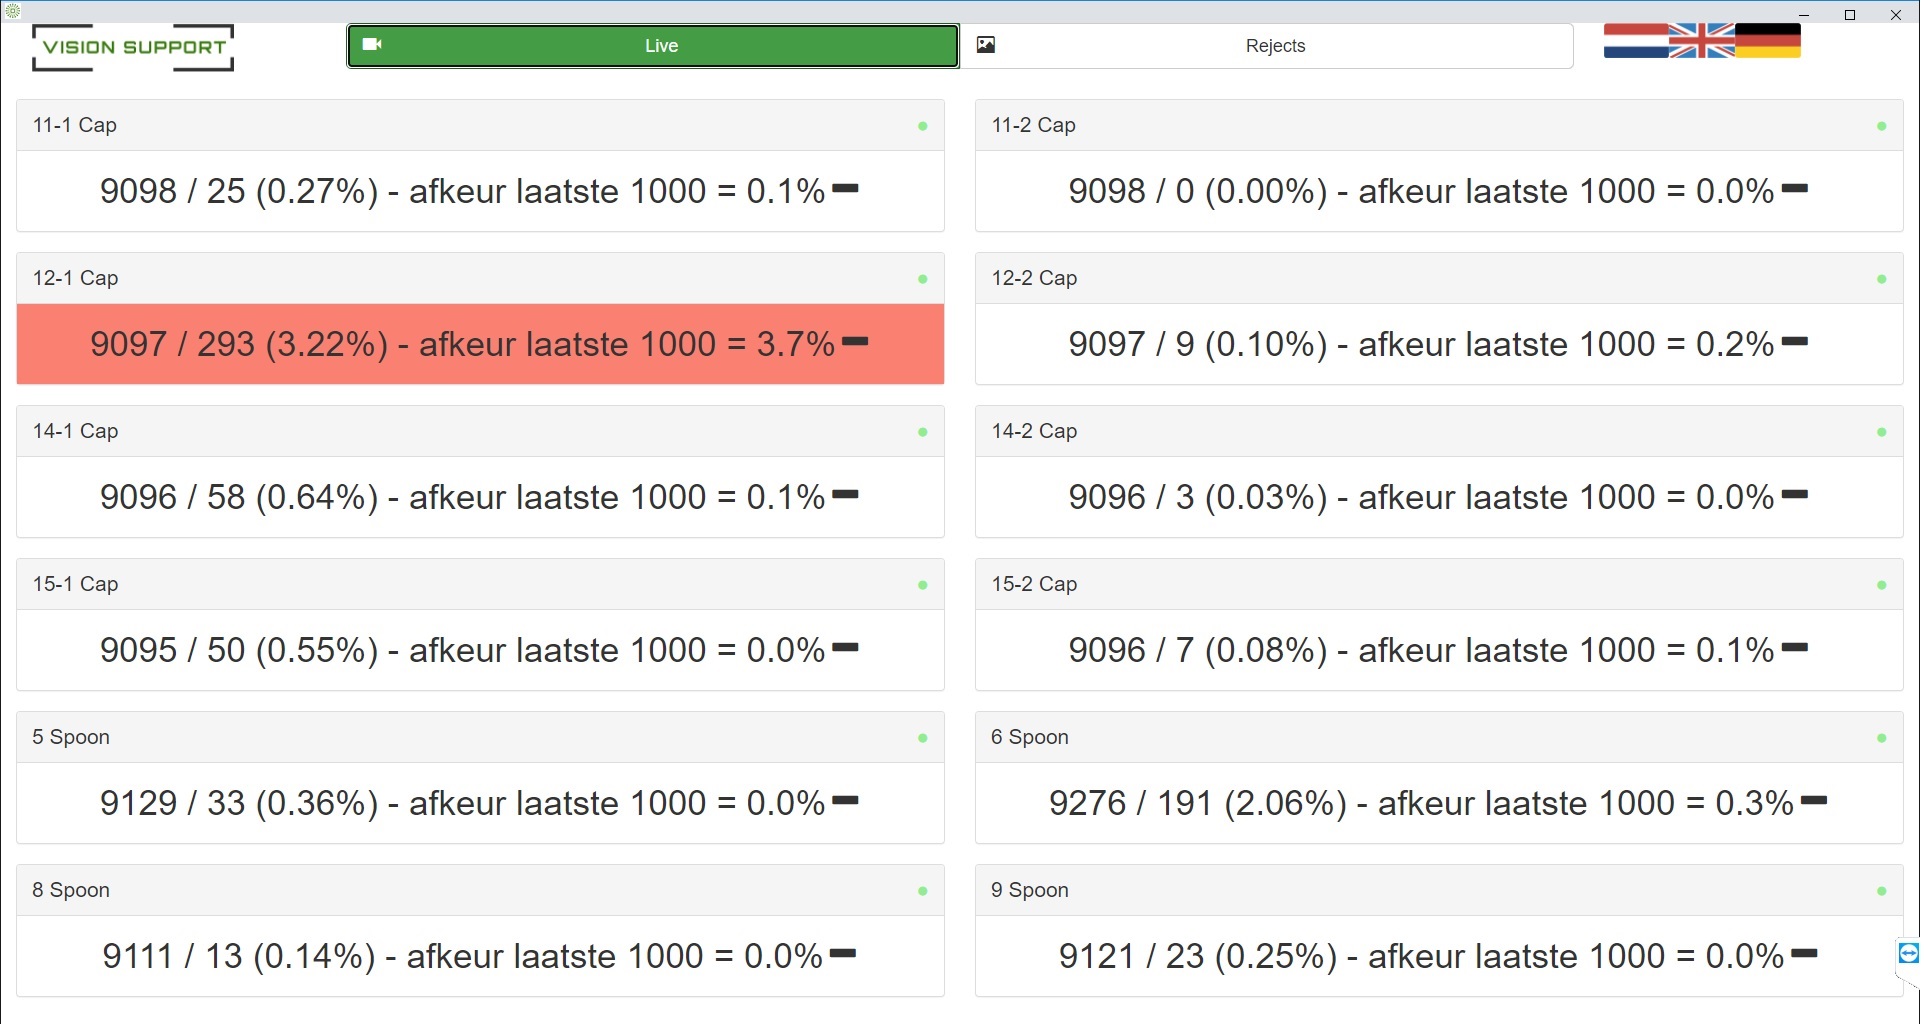The width and height of the screenshot is (1924, 1024).
Task: Select the 8 Spoon panel header
Action: [480, 890]
